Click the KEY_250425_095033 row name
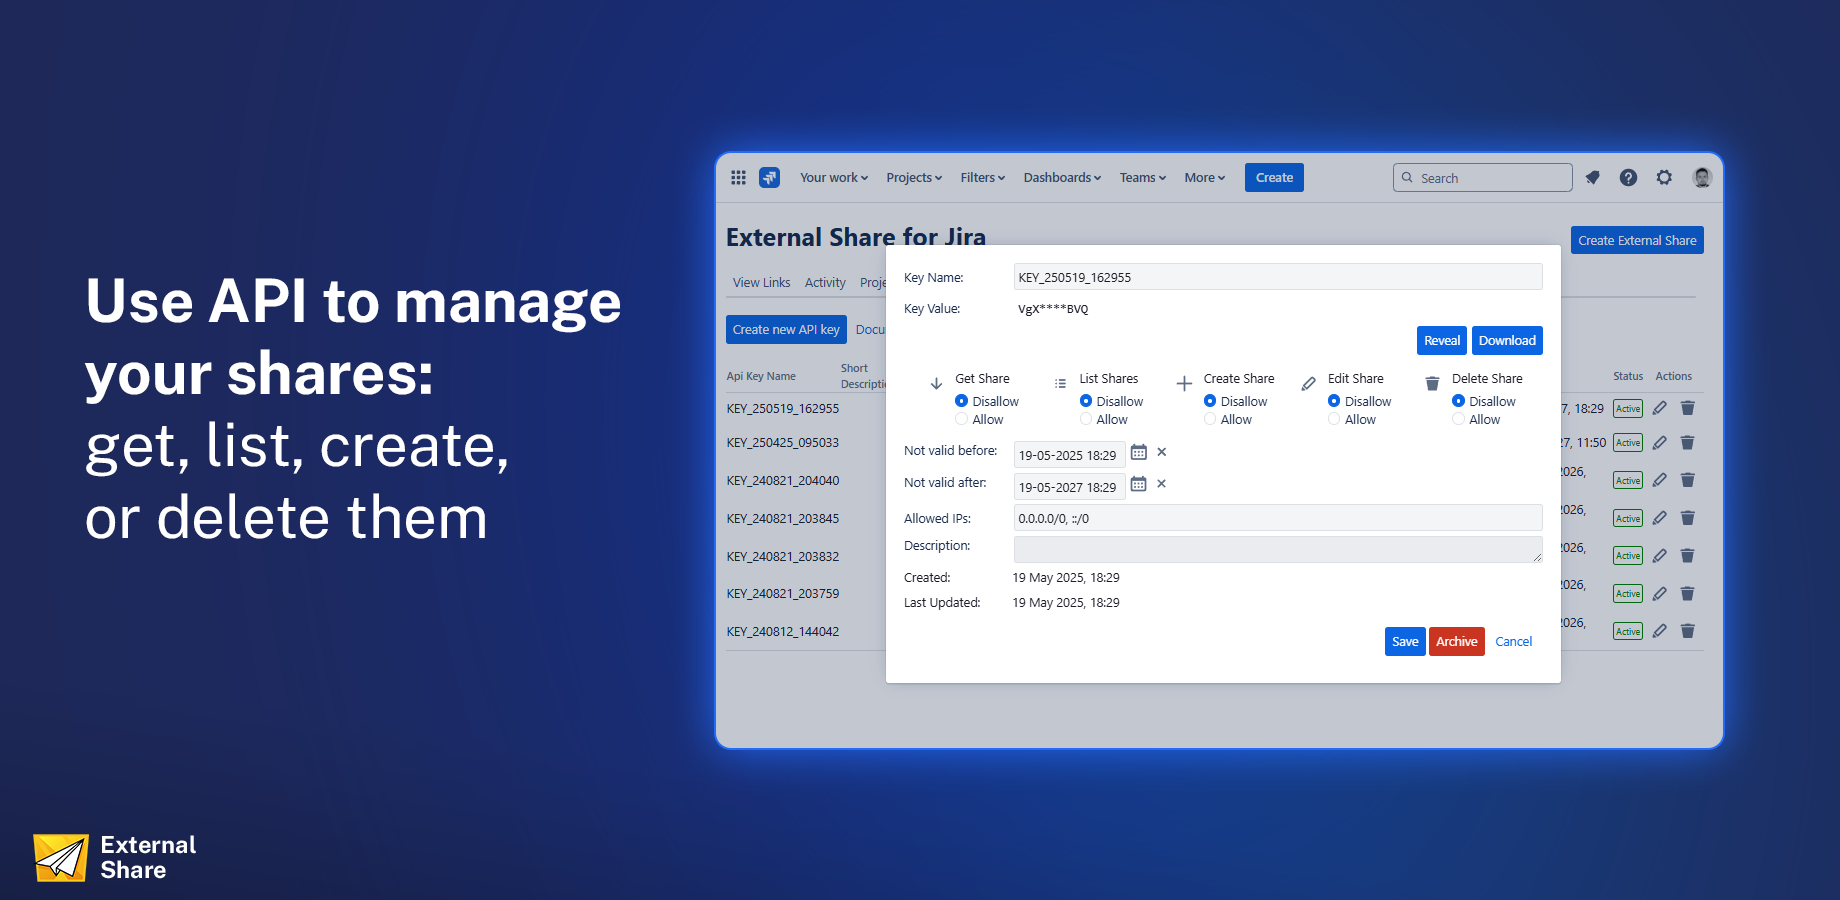Image resolution: width=1840 pixels, height=900 pixels. (783, 442)
